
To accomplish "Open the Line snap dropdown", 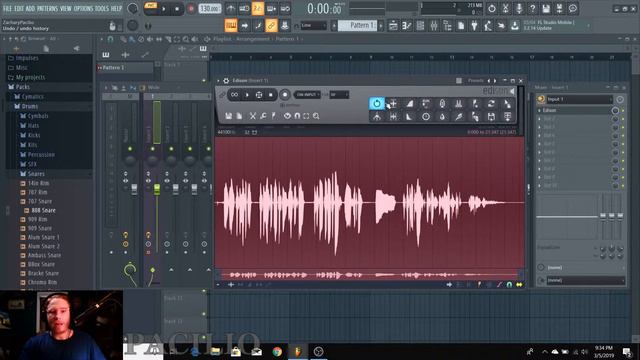I will (x=313, y=26).
